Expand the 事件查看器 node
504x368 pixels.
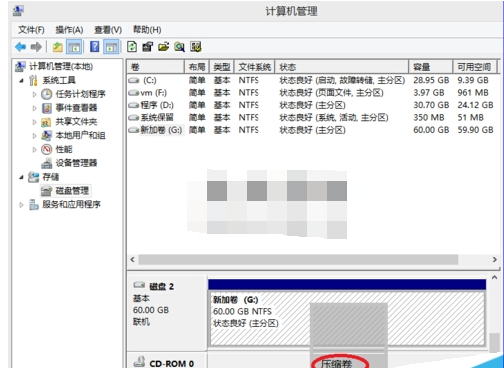click(34, 108)
